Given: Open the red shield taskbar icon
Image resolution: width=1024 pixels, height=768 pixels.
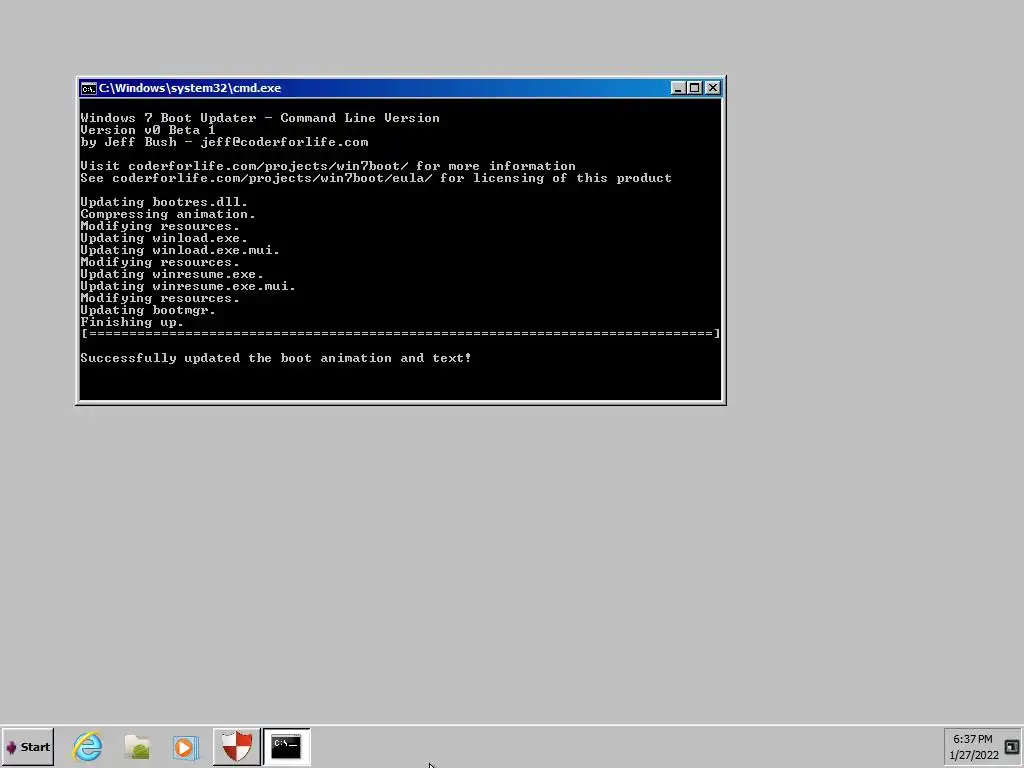Looking at the screenshot, I should click(x=236, y=746).
